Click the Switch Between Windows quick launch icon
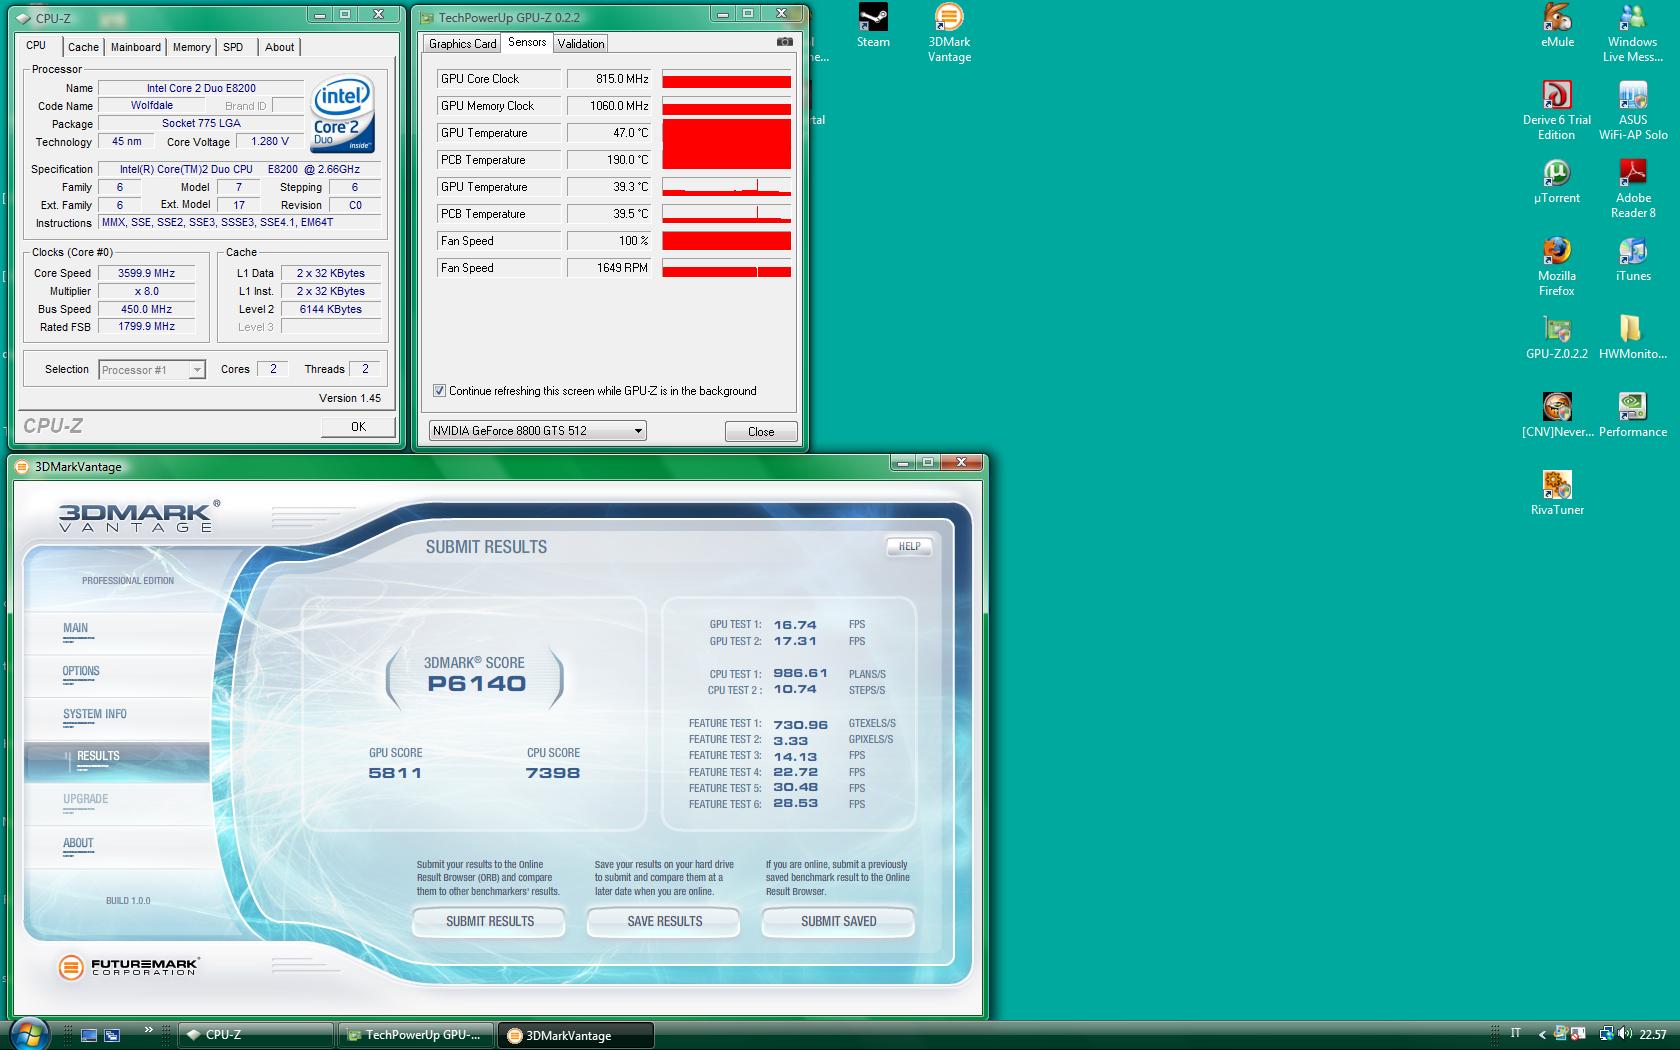Viewport: 1680px width, 1050px height. (x=112, y=1035)
